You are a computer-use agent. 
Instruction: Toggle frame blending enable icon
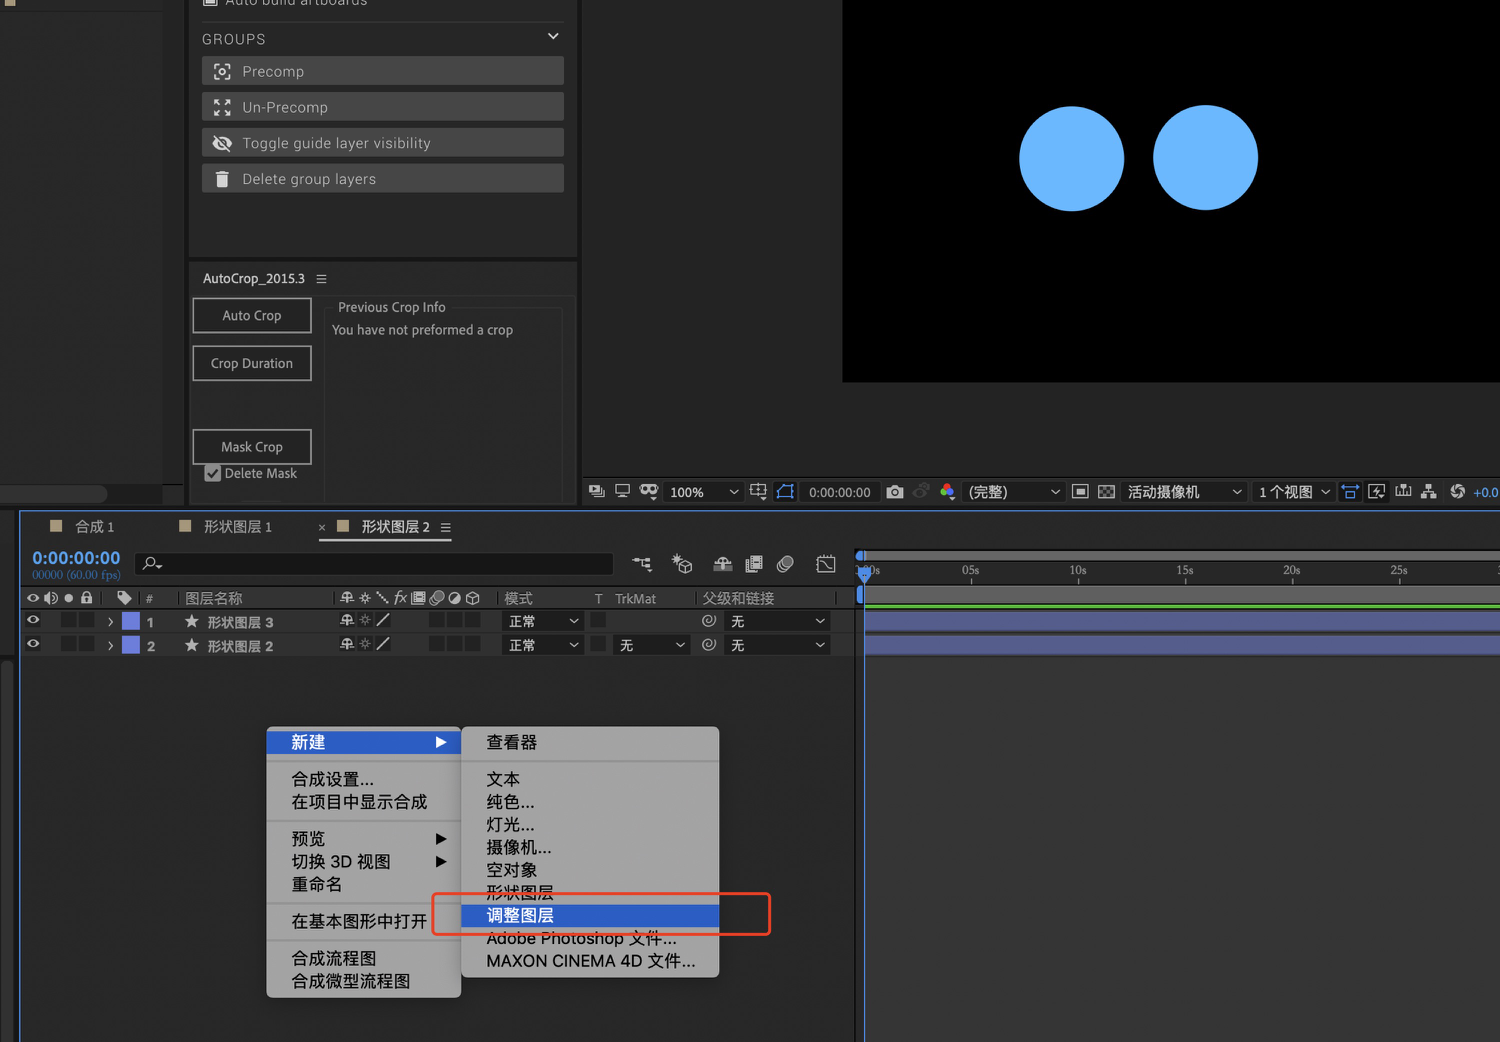(754, 564)
